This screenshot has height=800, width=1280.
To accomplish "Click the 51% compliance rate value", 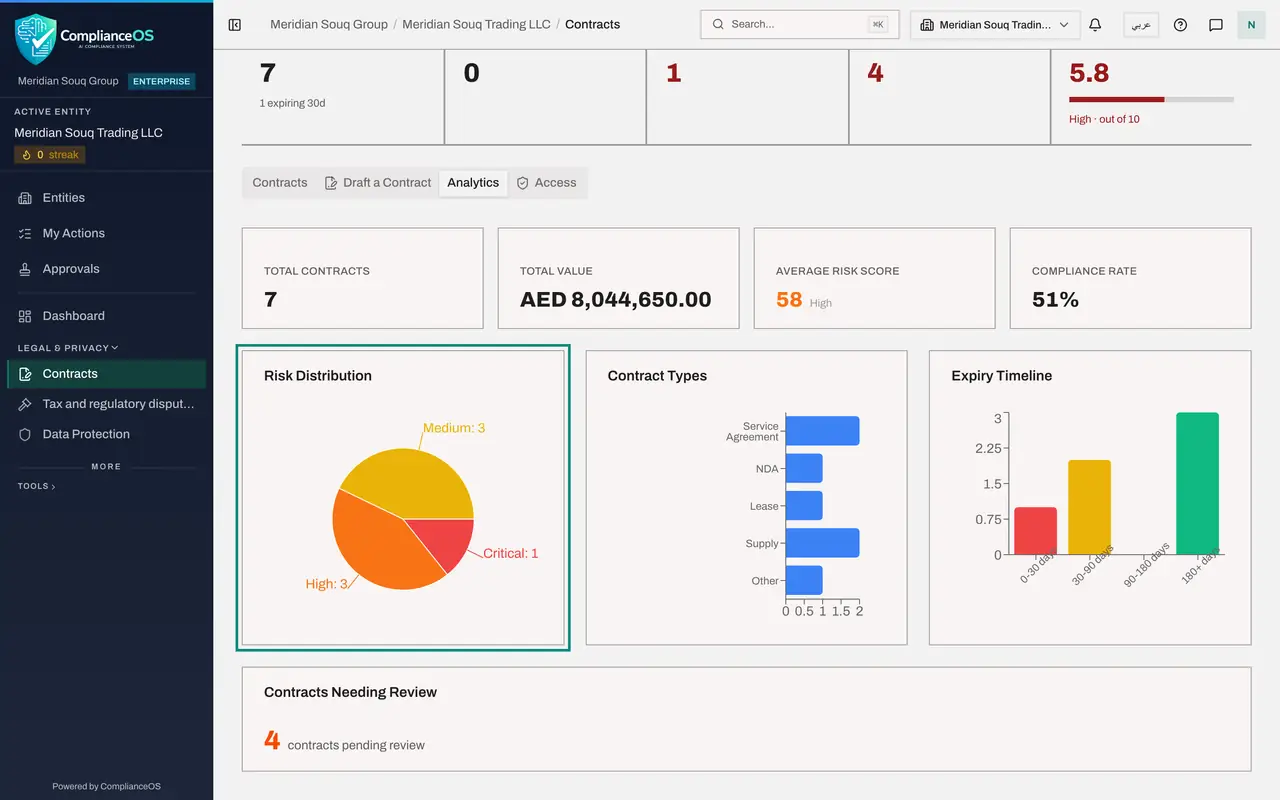I will pos(1055,299).
